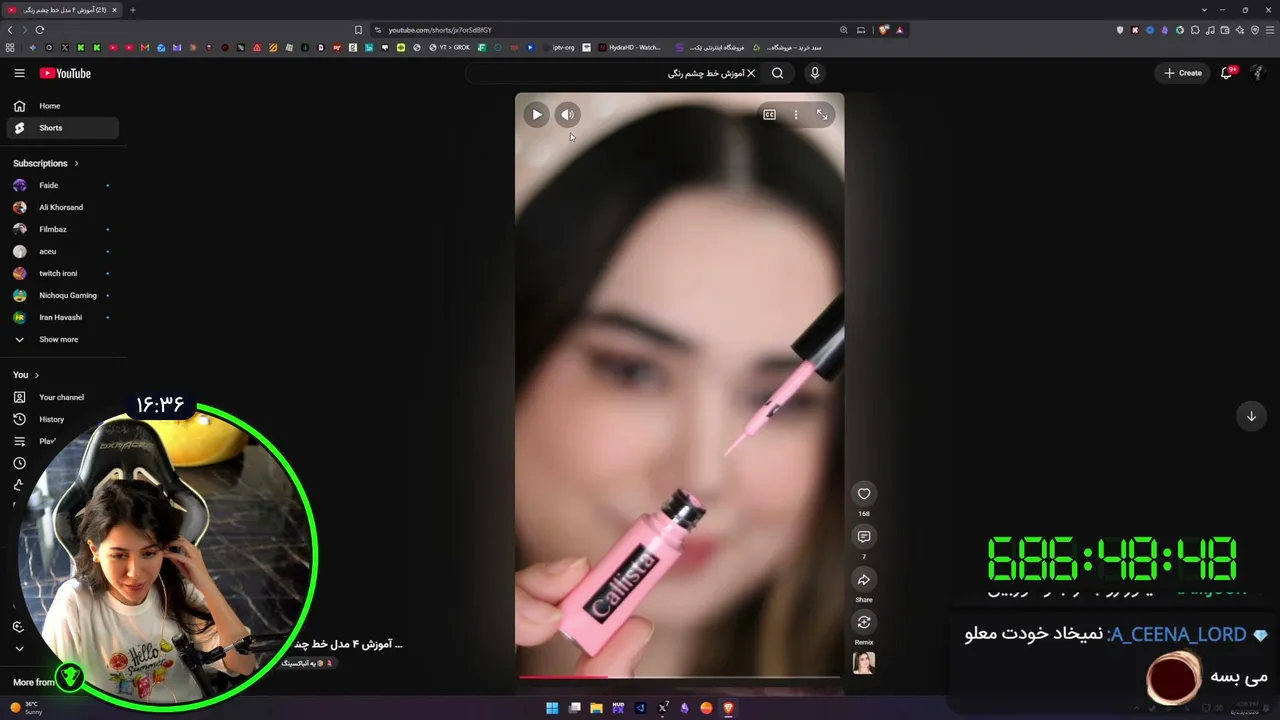The width and height of the screenshot is (1280, 720).
Task: Open the Short's comments
Action: click(864, 537)
